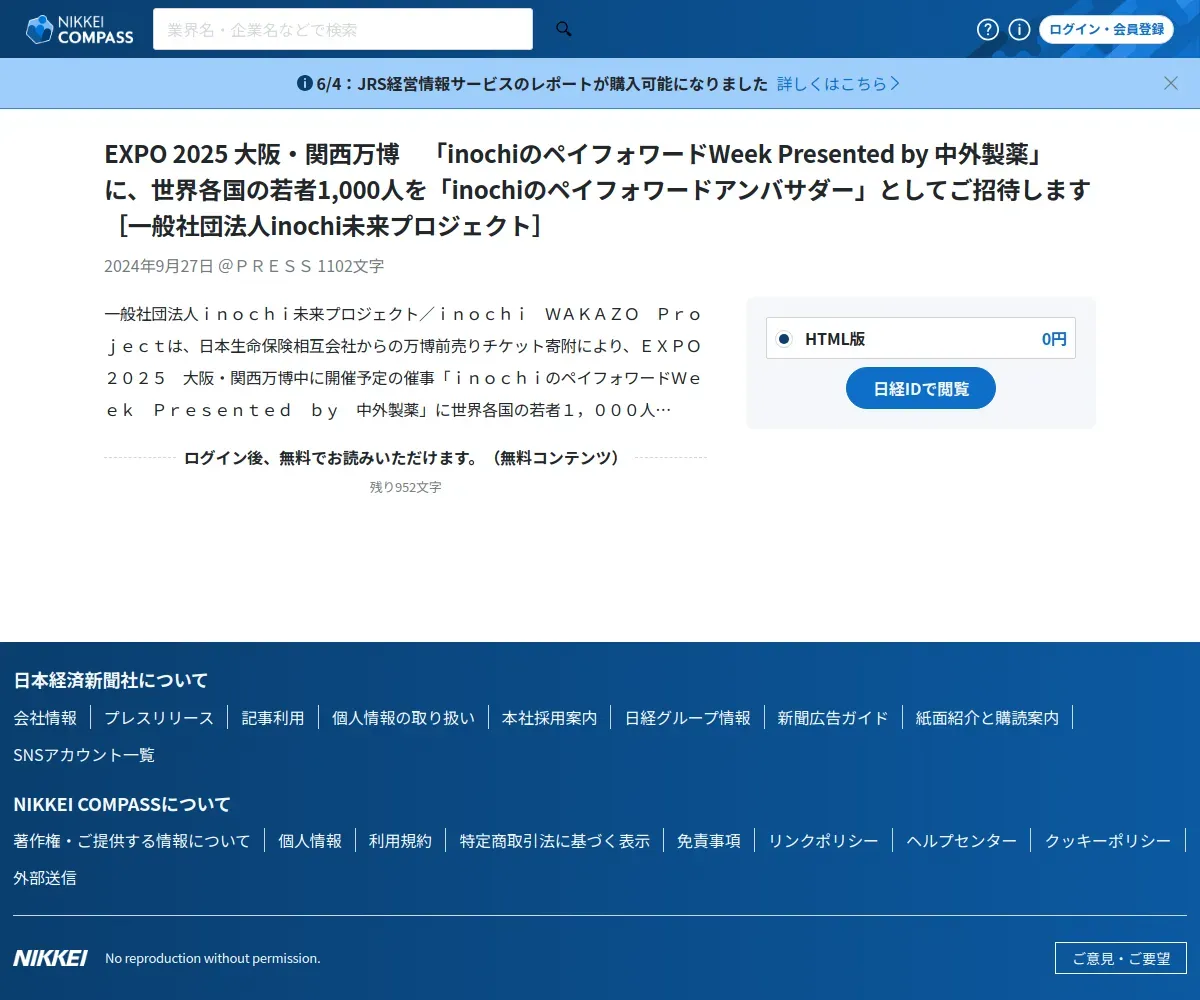Click the ログイン・会員登録 button
Viewport: 1200px width, 1000px height.
pyautogui.click(x=1106, y=29)
